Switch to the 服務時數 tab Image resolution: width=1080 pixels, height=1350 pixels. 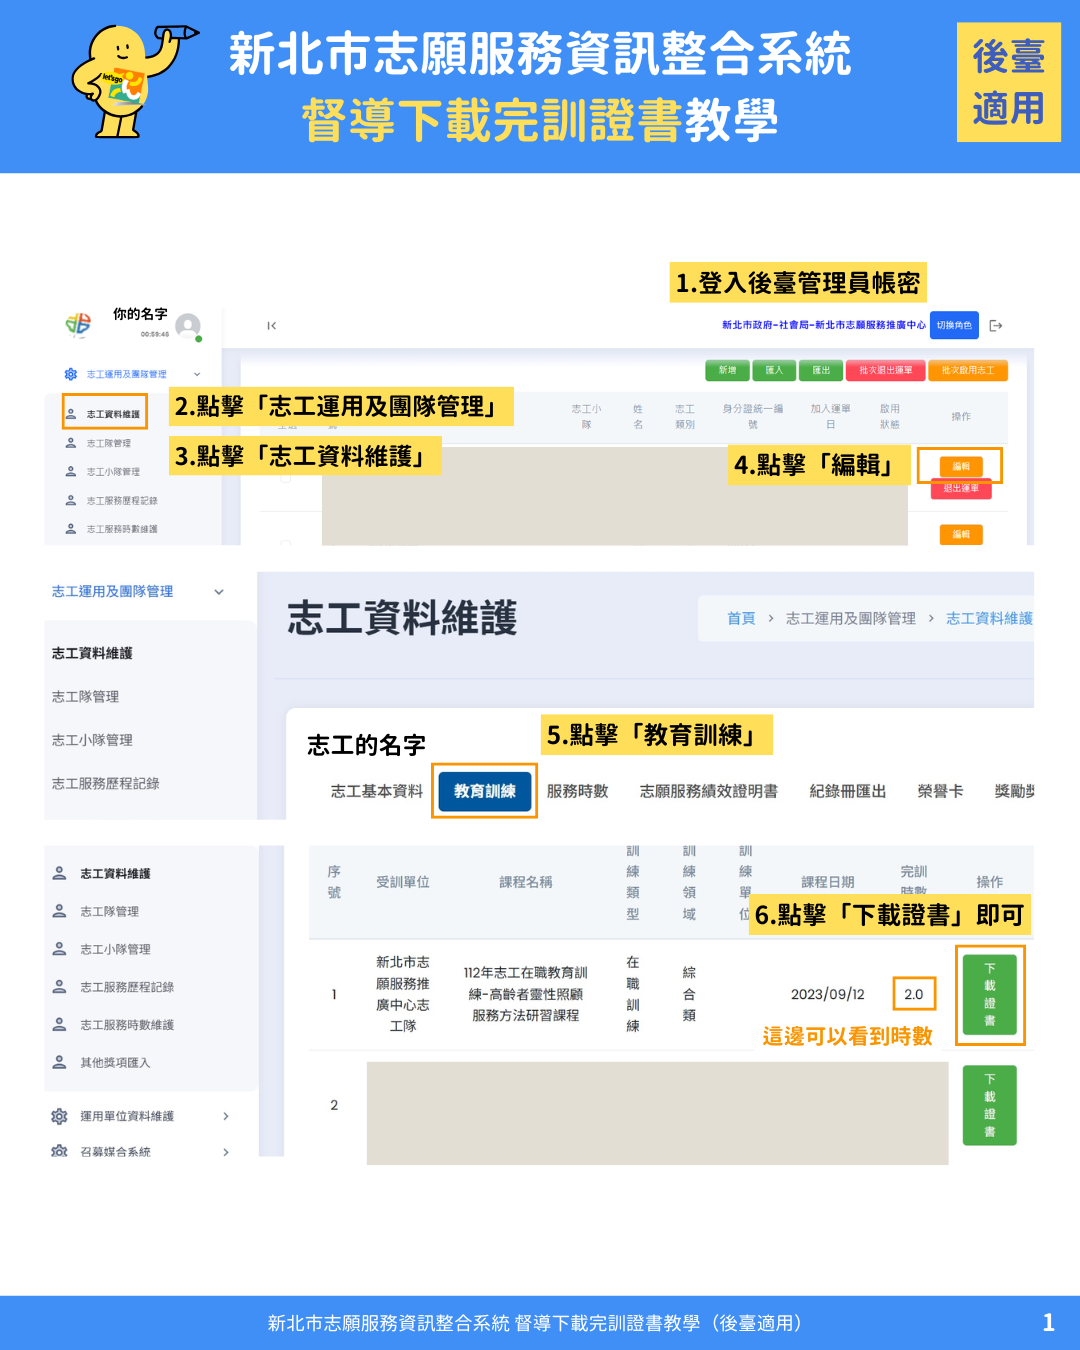click(x=577, y=791)
